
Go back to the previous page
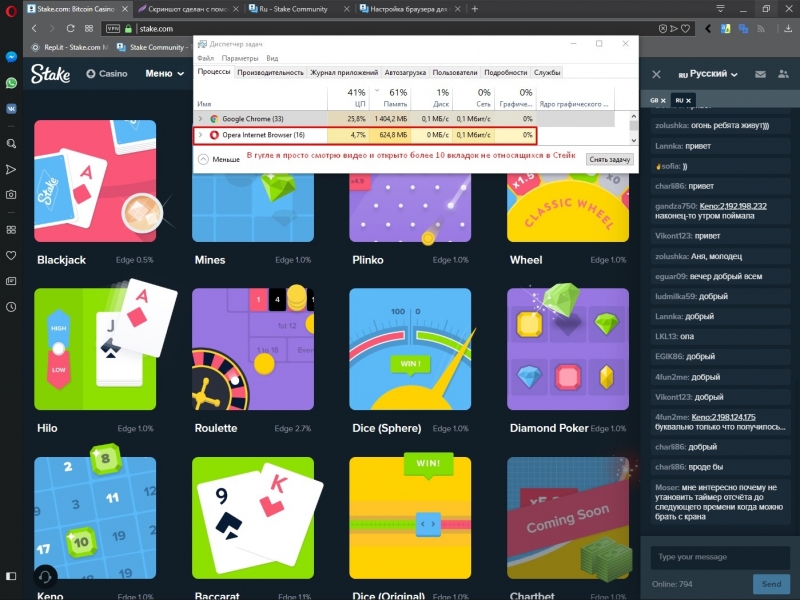click(x=34, y=29)
